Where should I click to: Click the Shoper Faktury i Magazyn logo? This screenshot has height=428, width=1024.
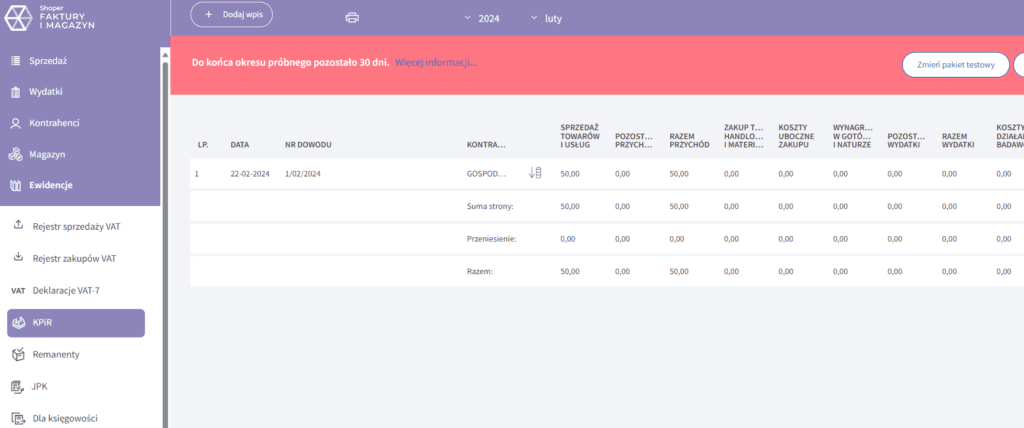tap(51, 19)
